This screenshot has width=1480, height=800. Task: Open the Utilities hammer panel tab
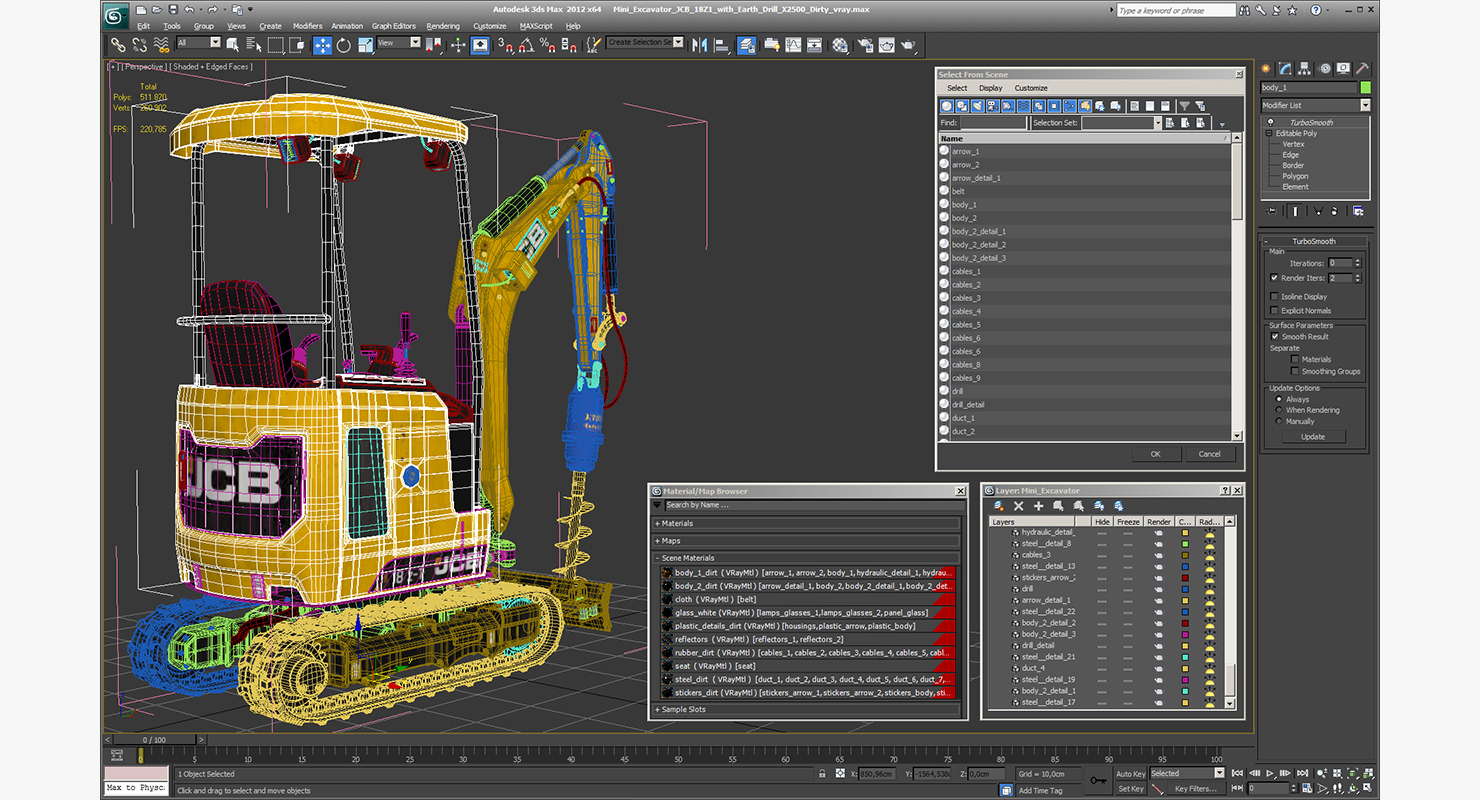click(x=1361, y=69)
